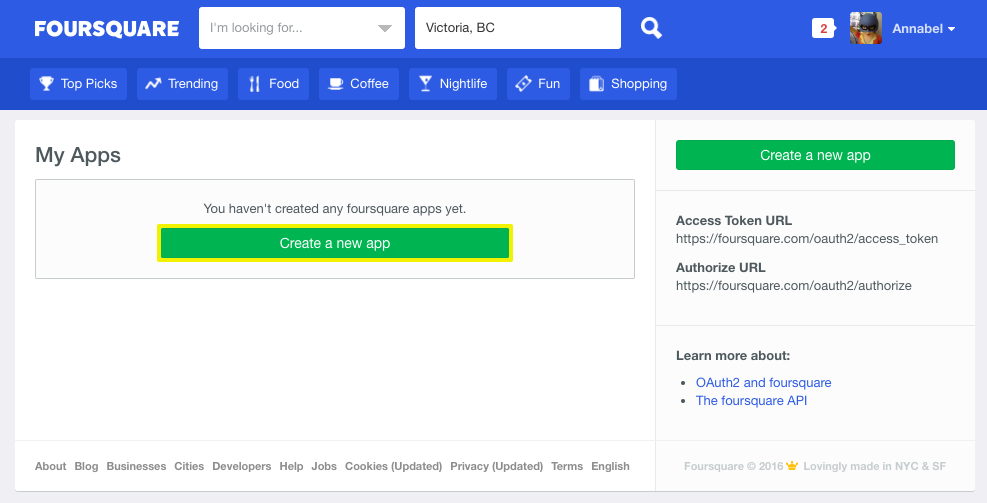Click the Foursquare logo
This screenshot has height=503, width=987.
coord(106,28)
